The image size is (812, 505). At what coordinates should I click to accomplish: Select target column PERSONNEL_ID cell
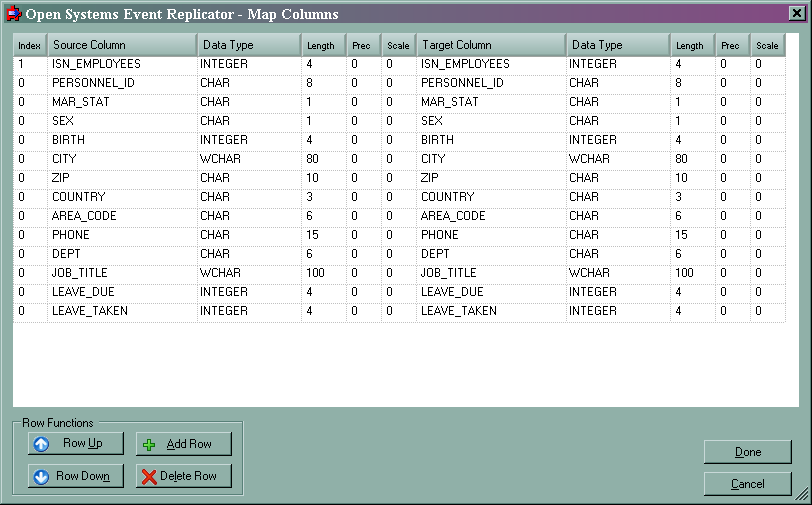point(491,83)
